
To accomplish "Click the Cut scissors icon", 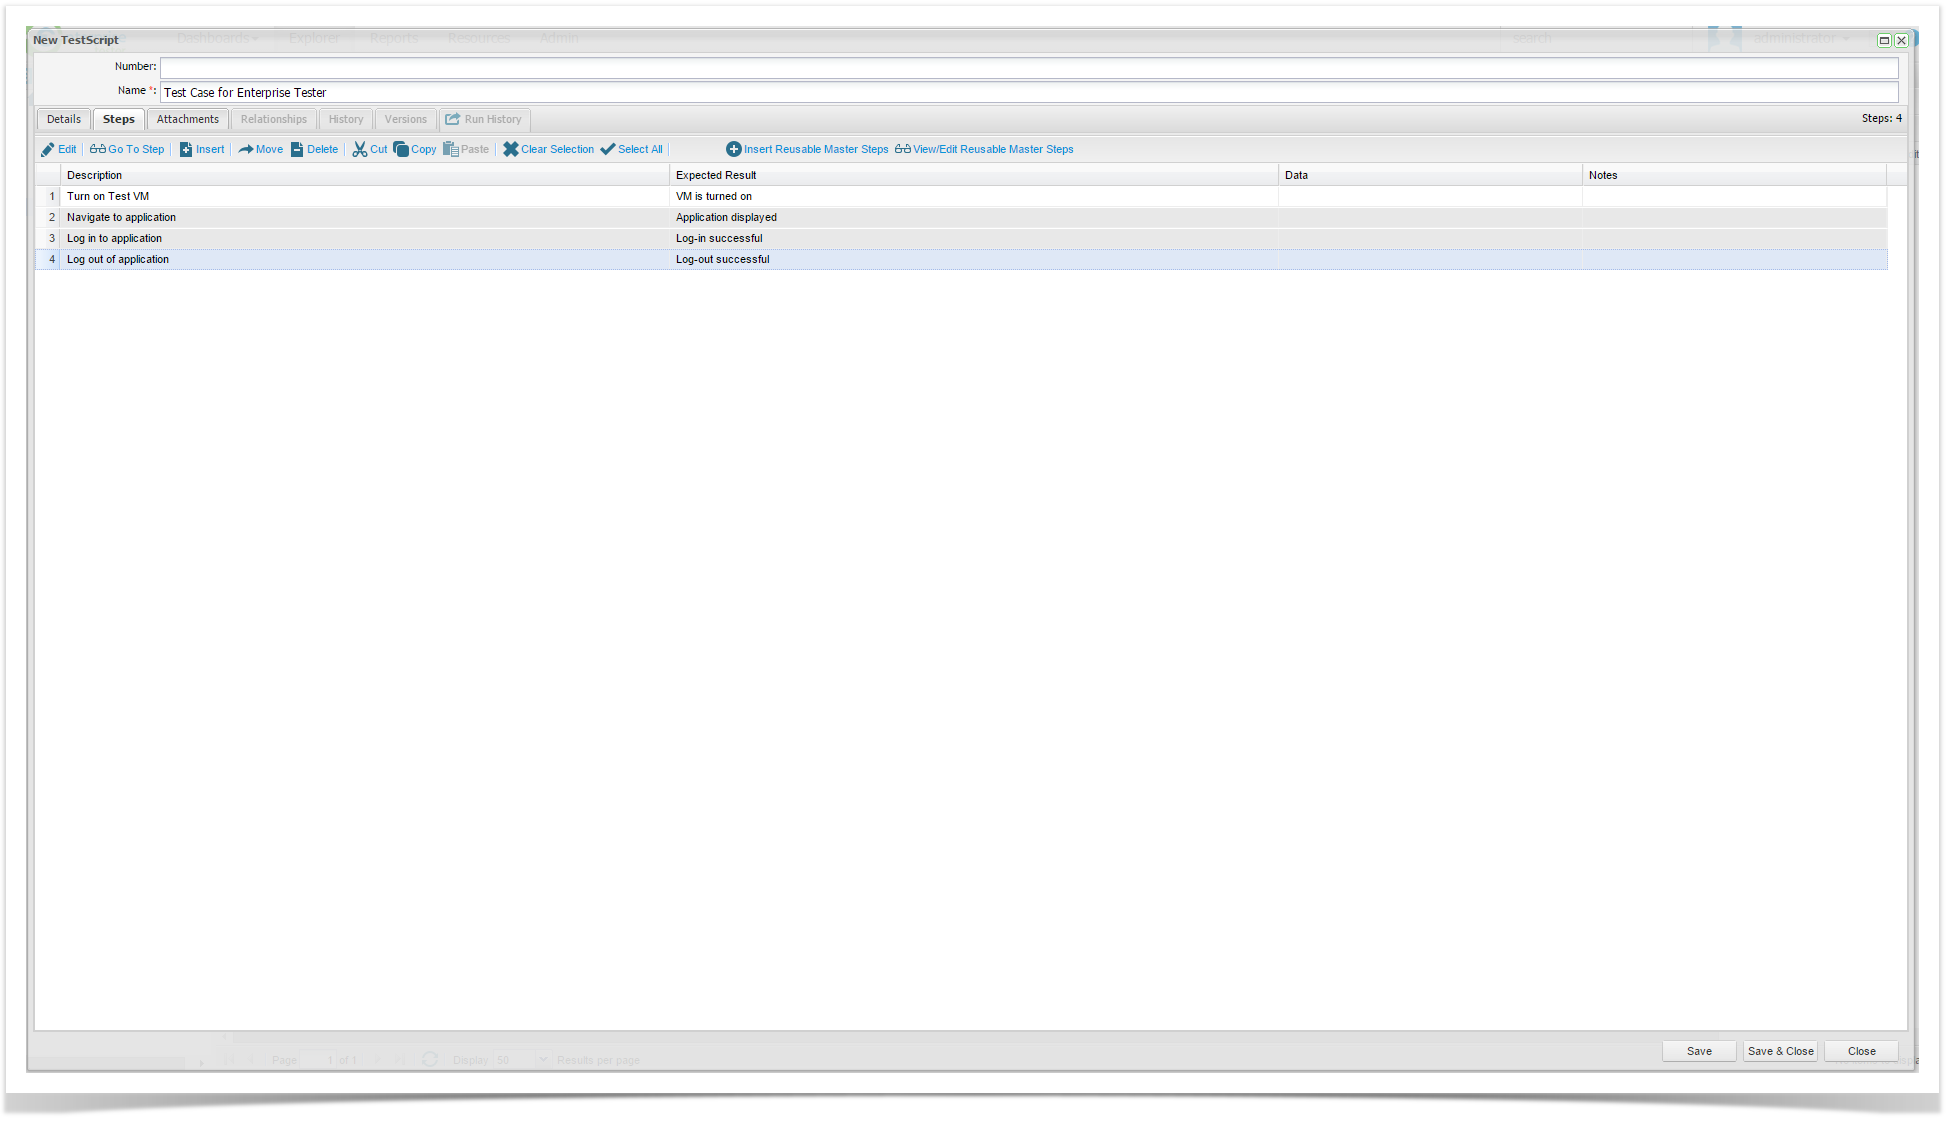I will tap(359, 150).
